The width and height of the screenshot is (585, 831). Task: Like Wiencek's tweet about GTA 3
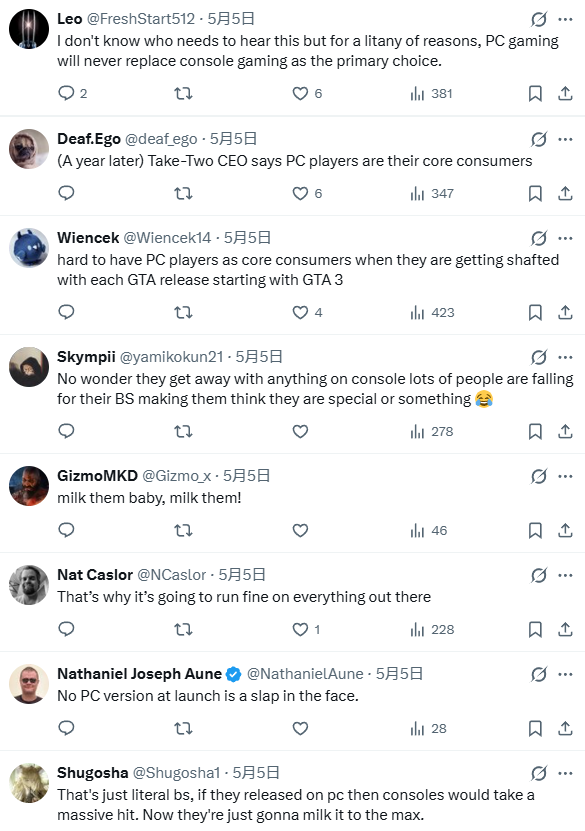(x=300, y=313)
